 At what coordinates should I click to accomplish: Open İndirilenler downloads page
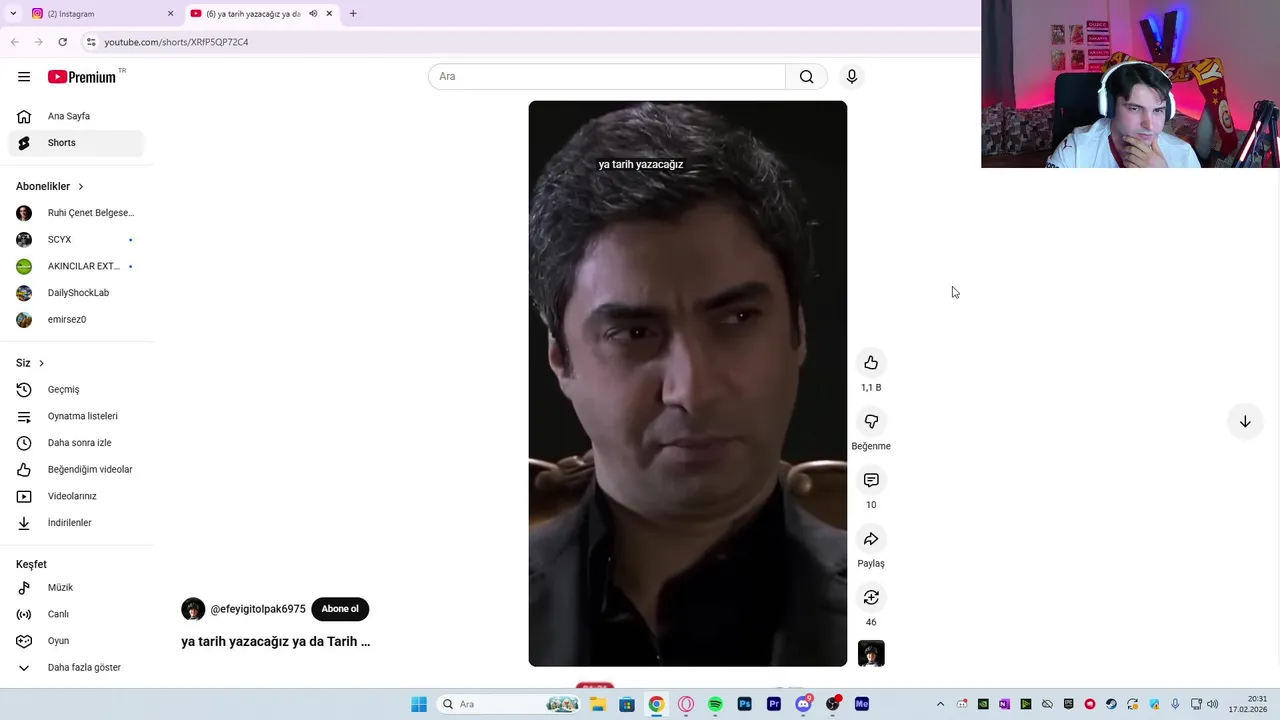click(x=76, y=523)
